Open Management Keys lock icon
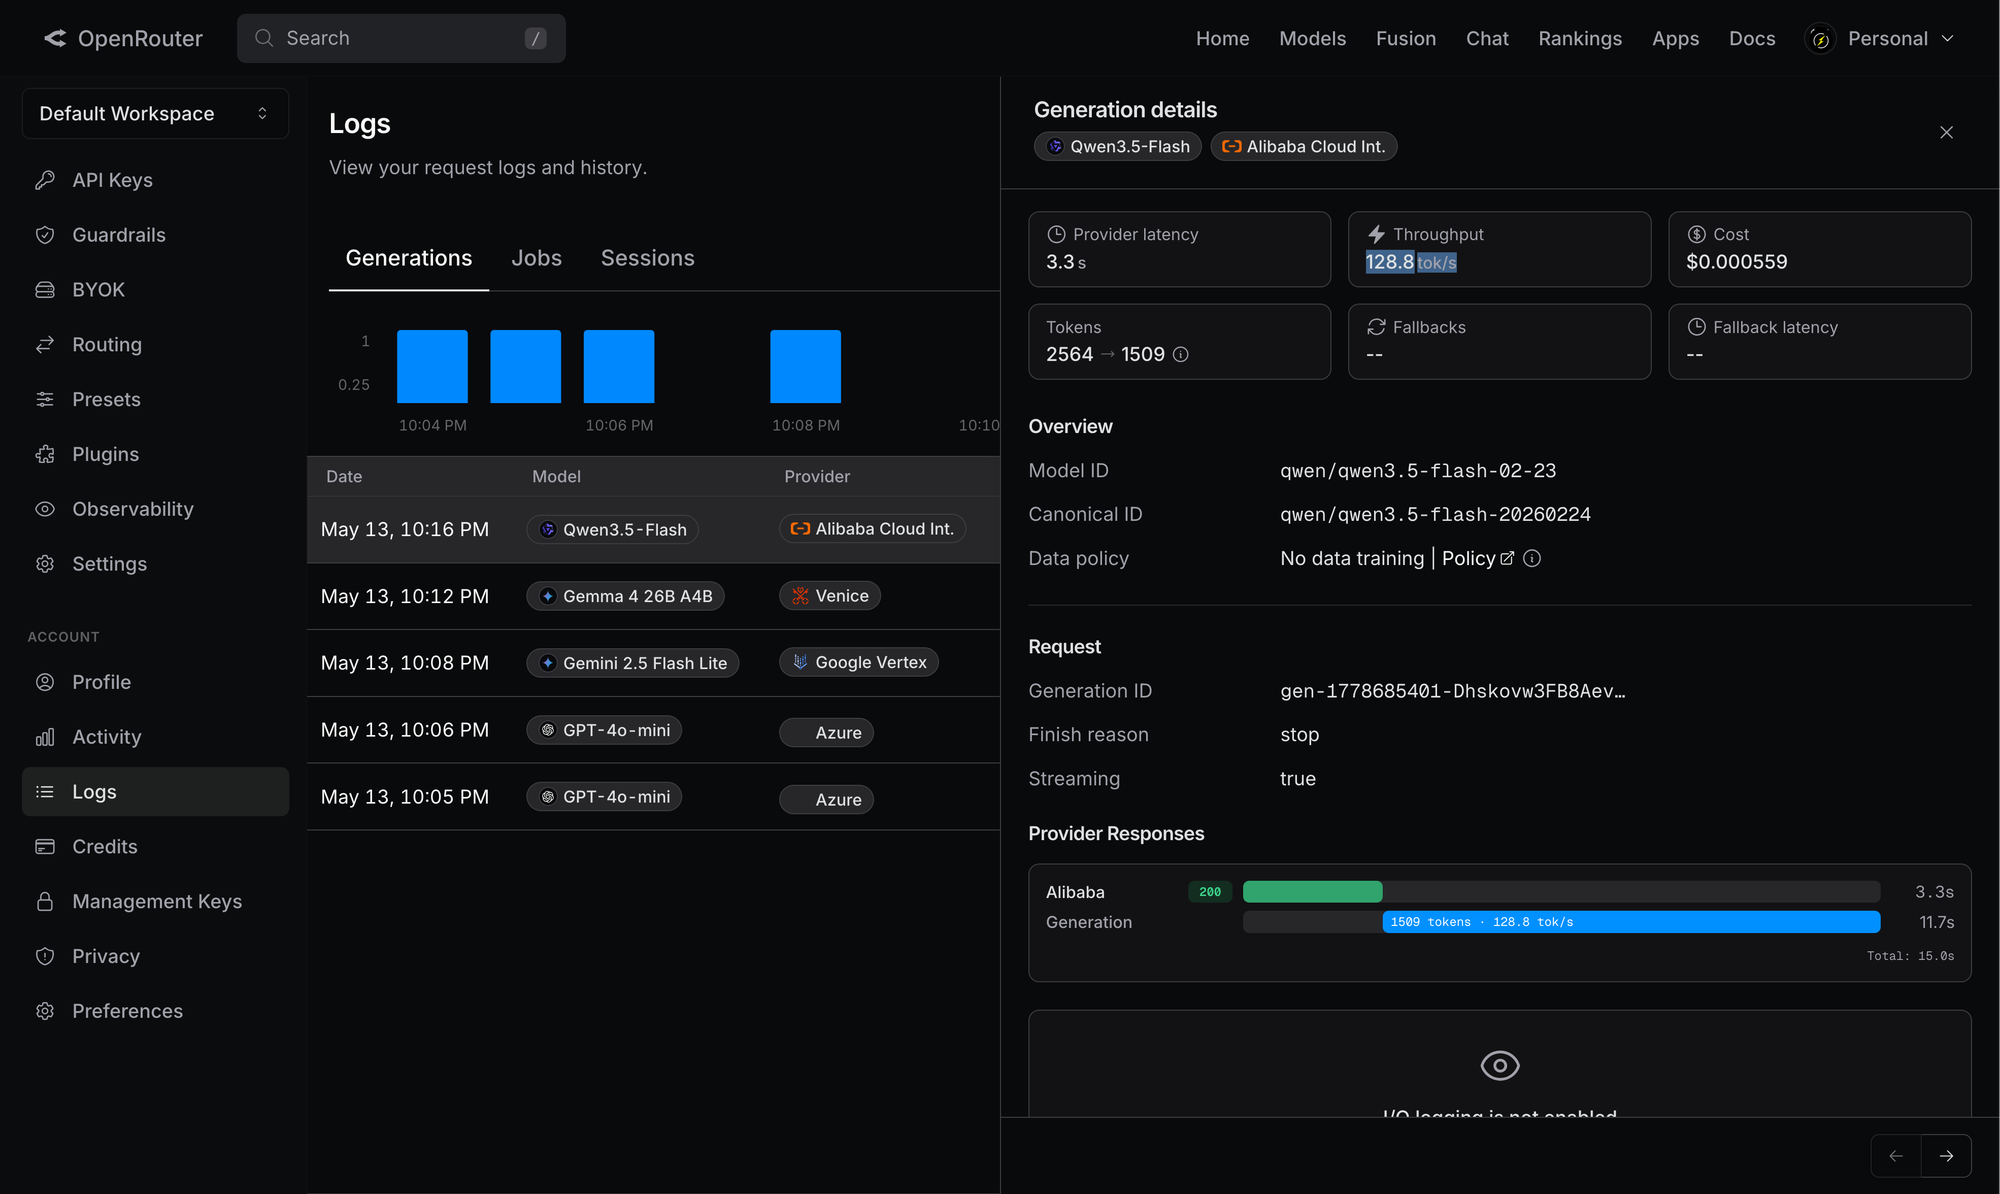 point(45,902)
